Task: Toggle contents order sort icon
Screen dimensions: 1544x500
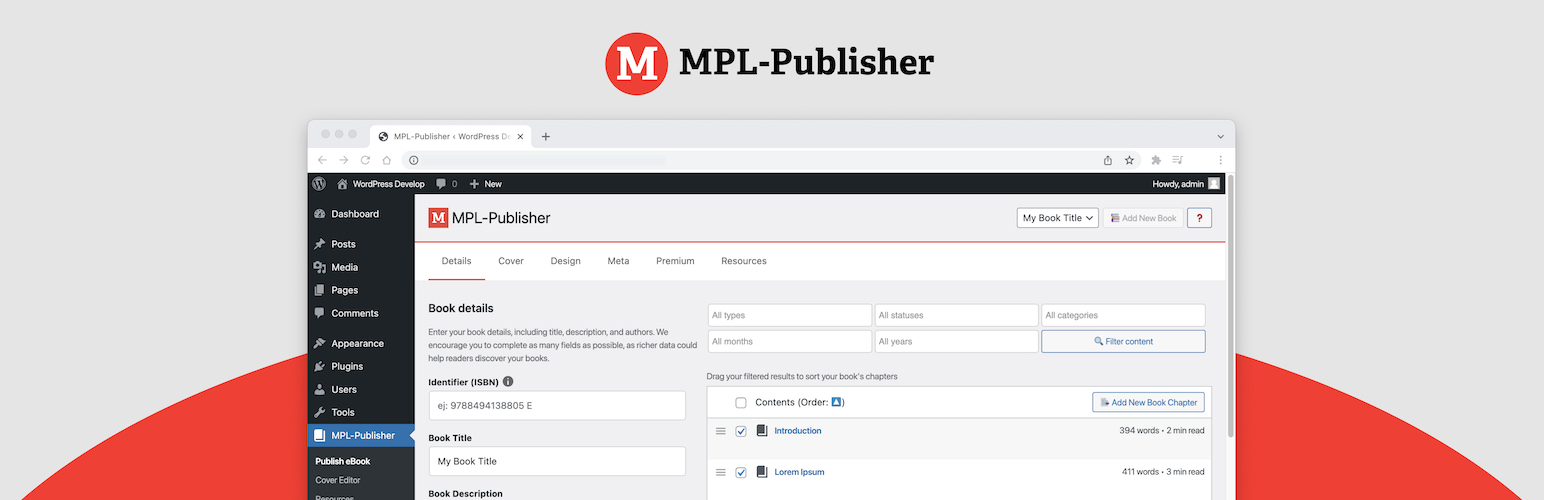Action: [x=837, y=402]
